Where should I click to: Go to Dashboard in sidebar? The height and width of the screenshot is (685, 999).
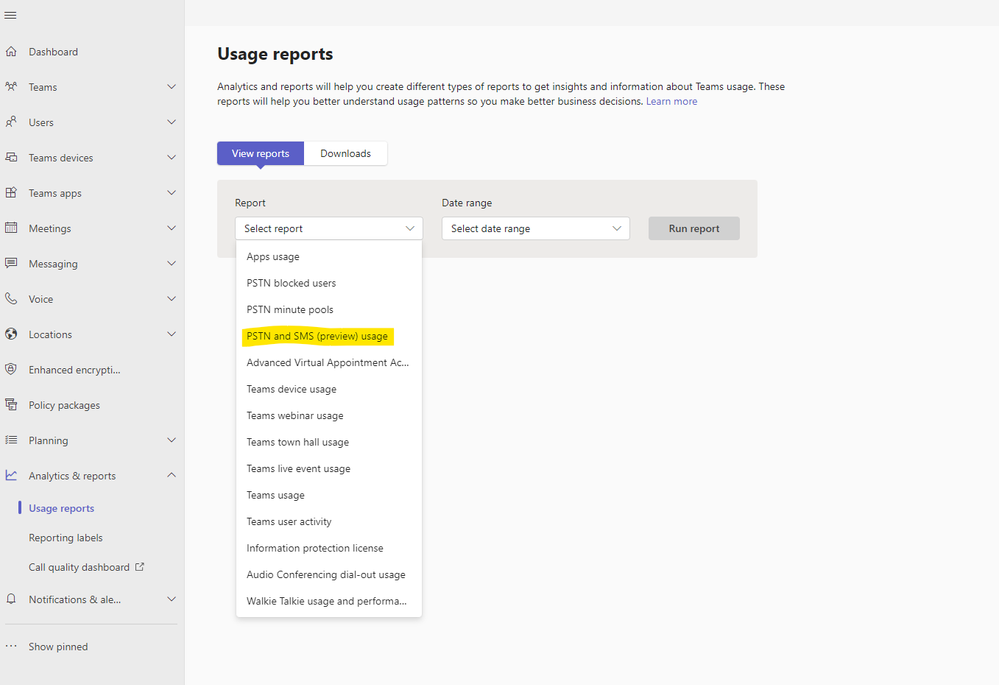tap(53, 52)
